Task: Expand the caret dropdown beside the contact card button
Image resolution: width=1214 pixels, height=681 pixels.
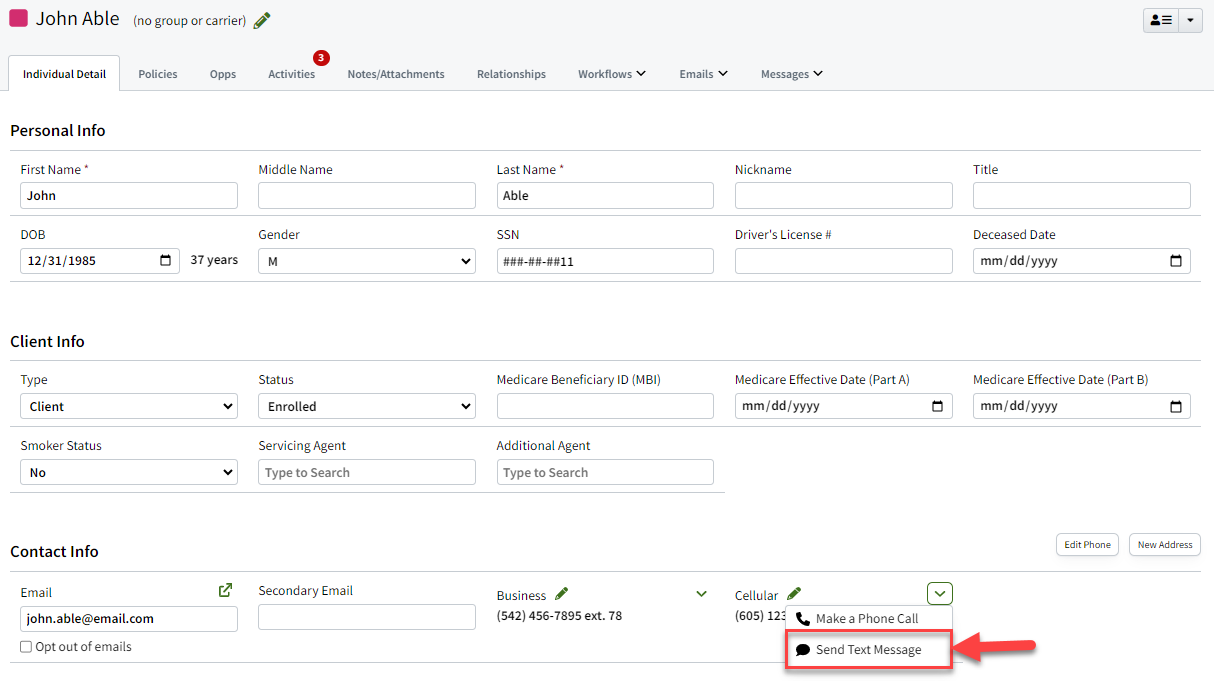Action: (1190, 20)
